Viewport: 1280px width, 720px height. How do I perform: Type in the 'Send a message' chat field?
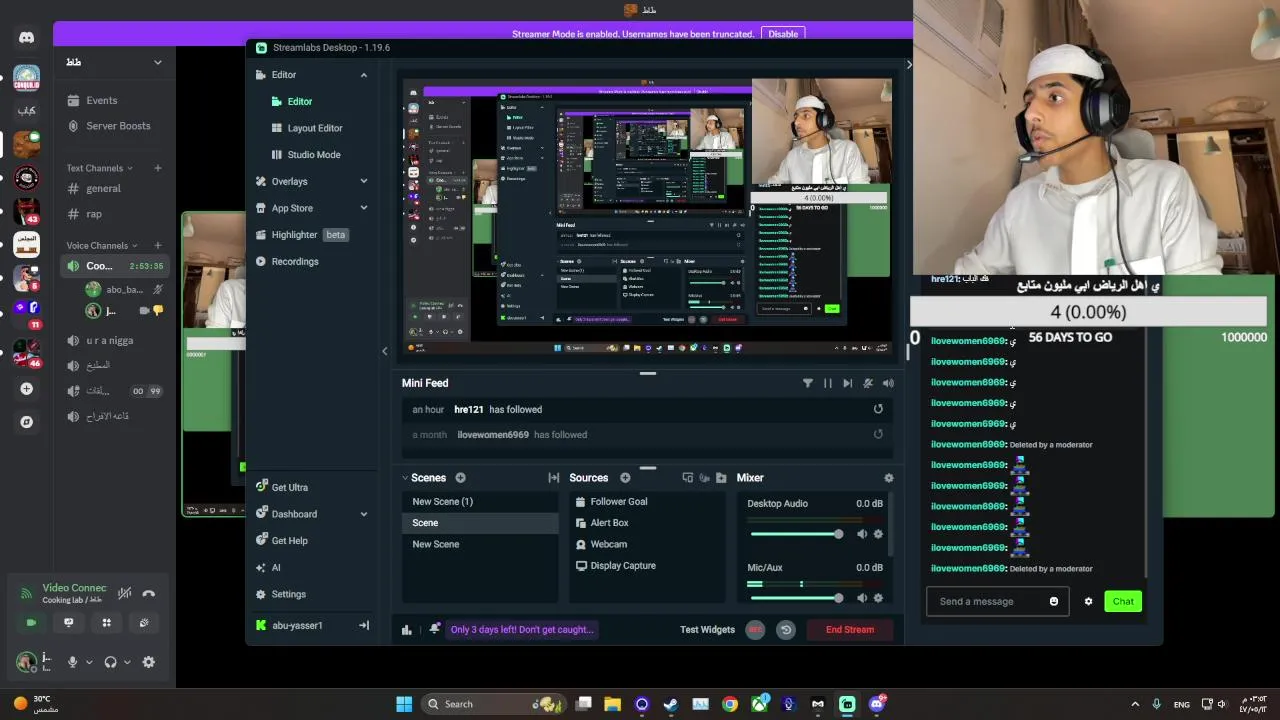coord(988,602)
